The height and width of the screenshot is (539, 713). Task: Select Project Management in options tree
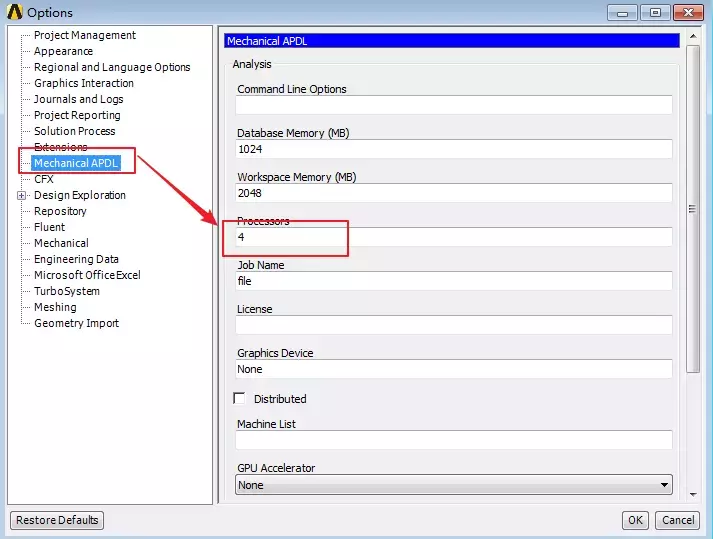[85, 35]
